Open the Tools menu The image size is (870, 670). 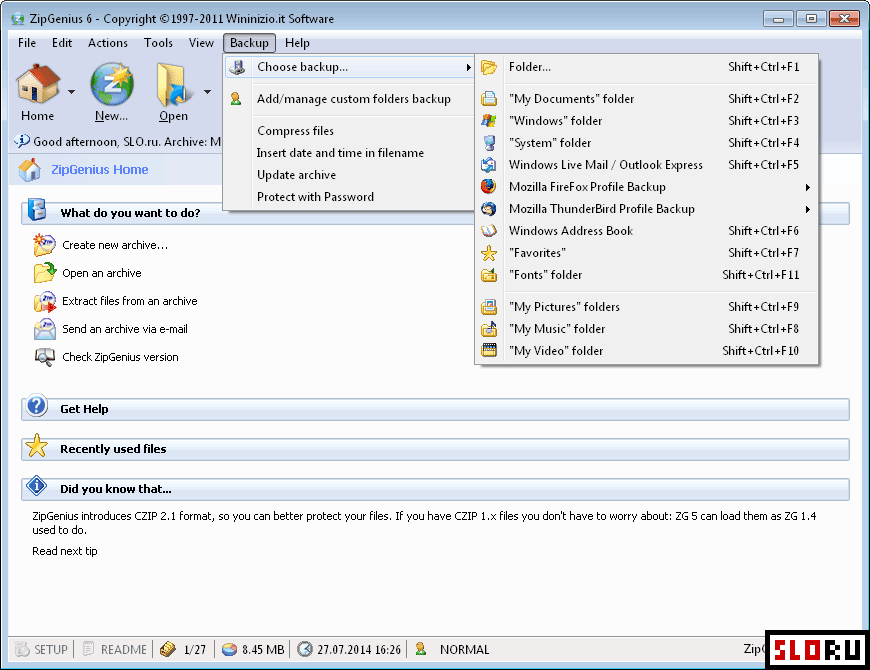[158, 43]
